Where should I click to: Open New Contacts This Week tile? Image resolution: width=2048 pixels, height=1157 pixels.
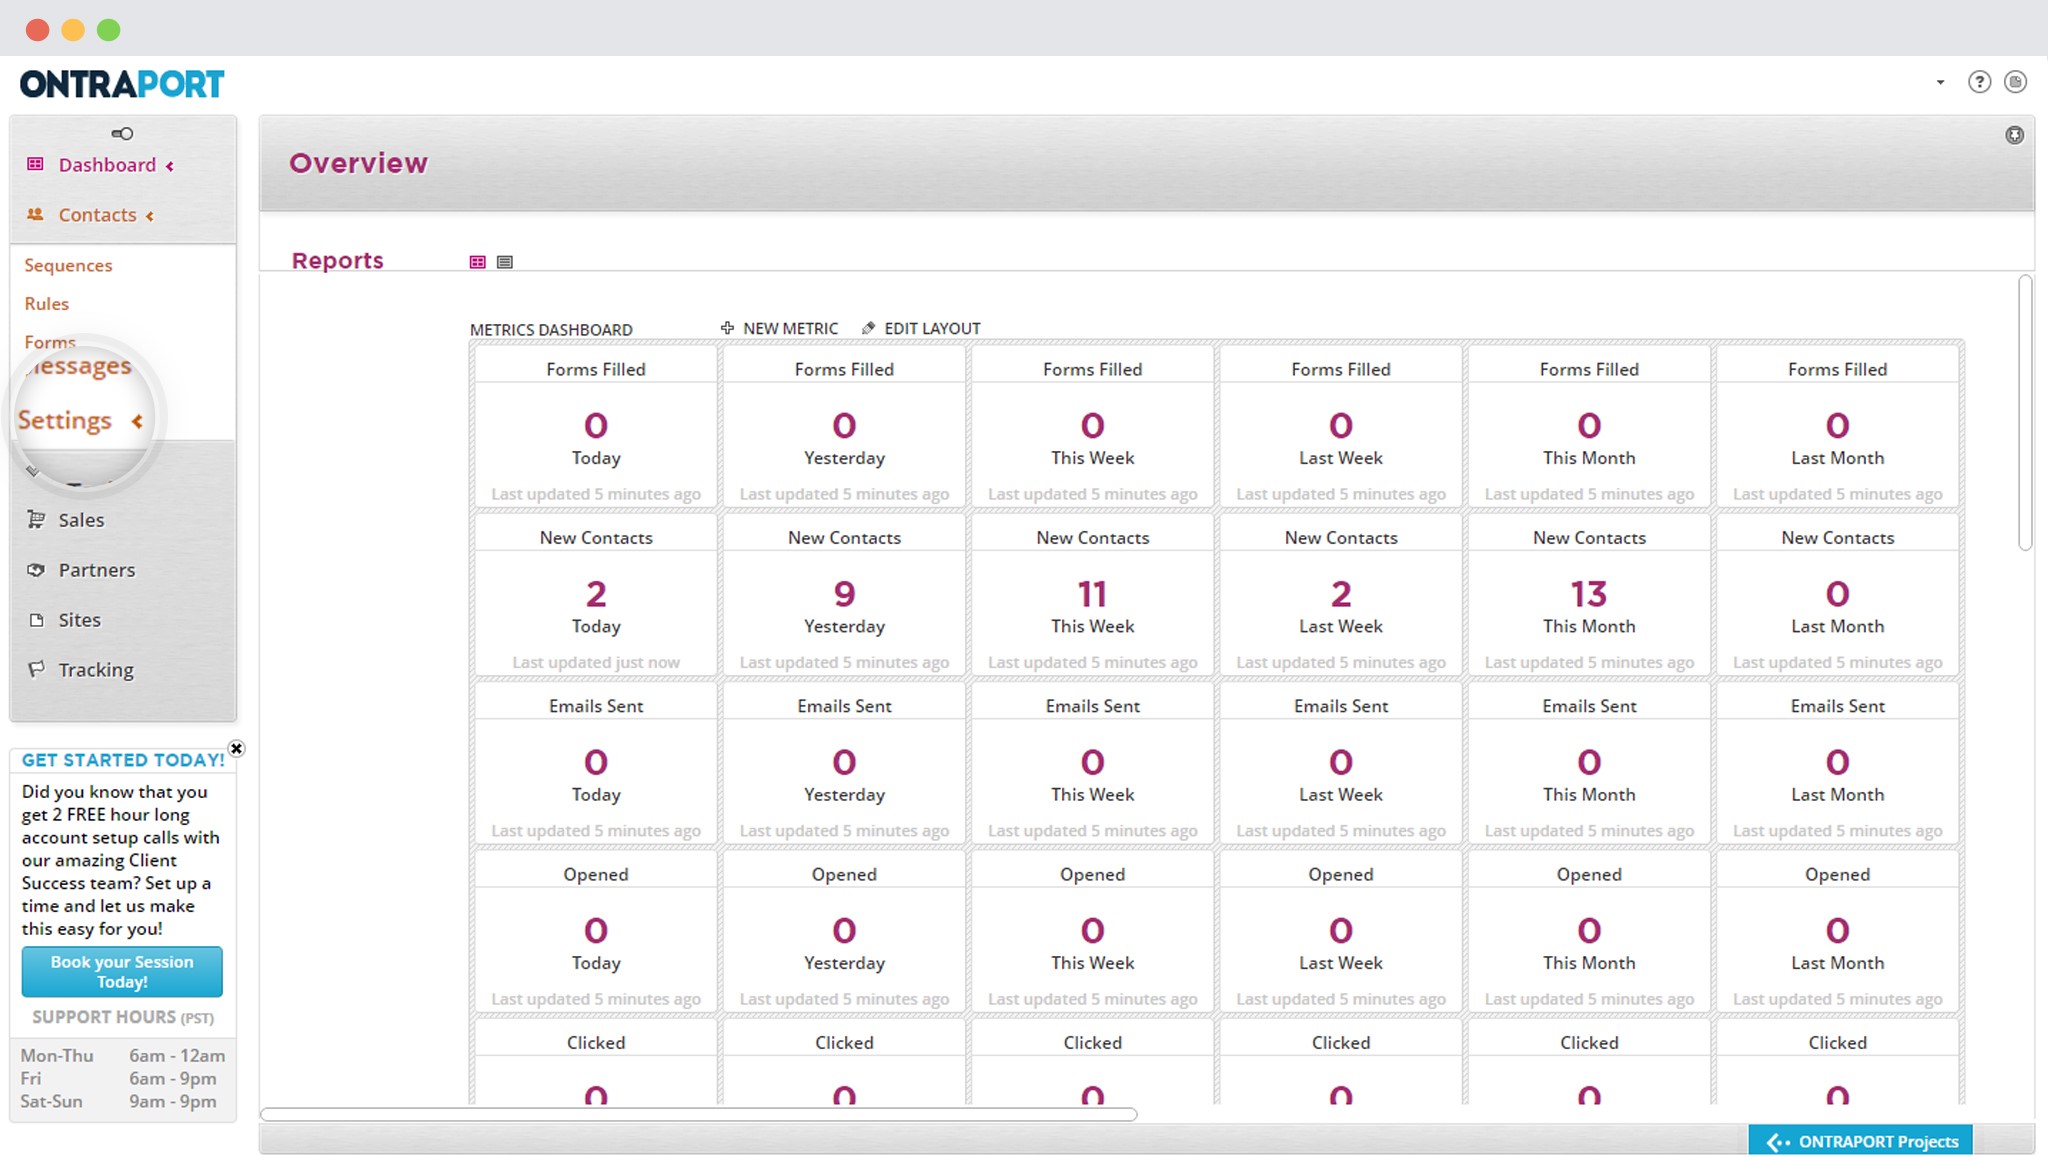pyautogui.click(x=1092, y=596)
